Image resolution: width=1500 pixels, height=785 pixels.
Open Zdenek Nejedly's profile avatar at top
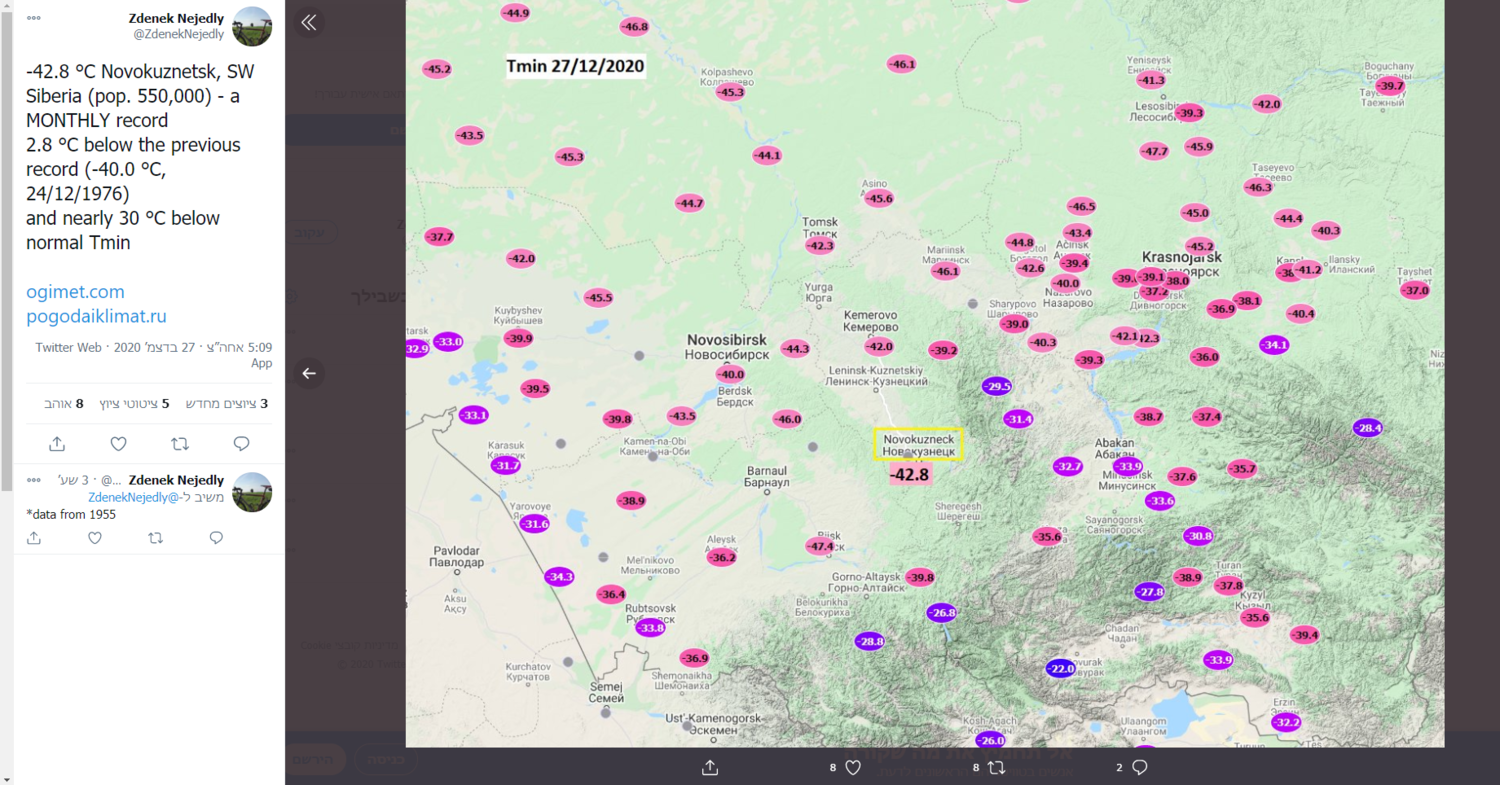tap(252, 26)
